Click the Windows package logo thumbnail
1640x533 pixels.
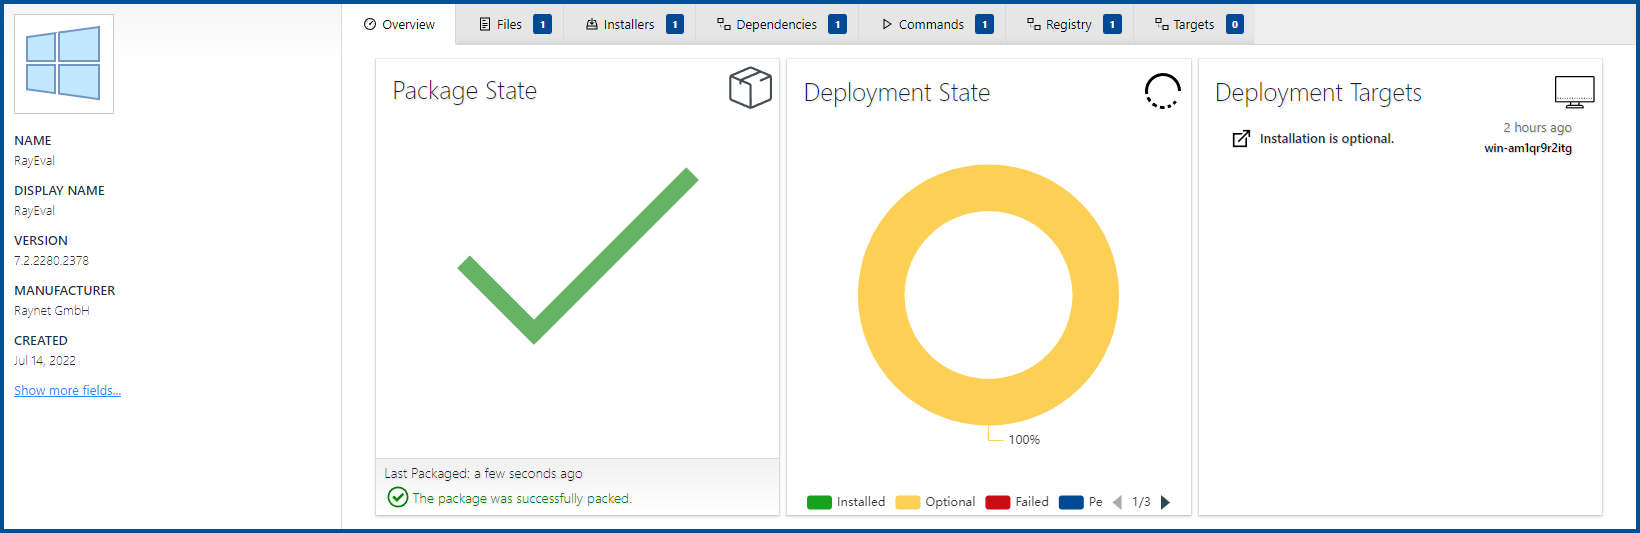pyautogui.click(x=63, y=64)
